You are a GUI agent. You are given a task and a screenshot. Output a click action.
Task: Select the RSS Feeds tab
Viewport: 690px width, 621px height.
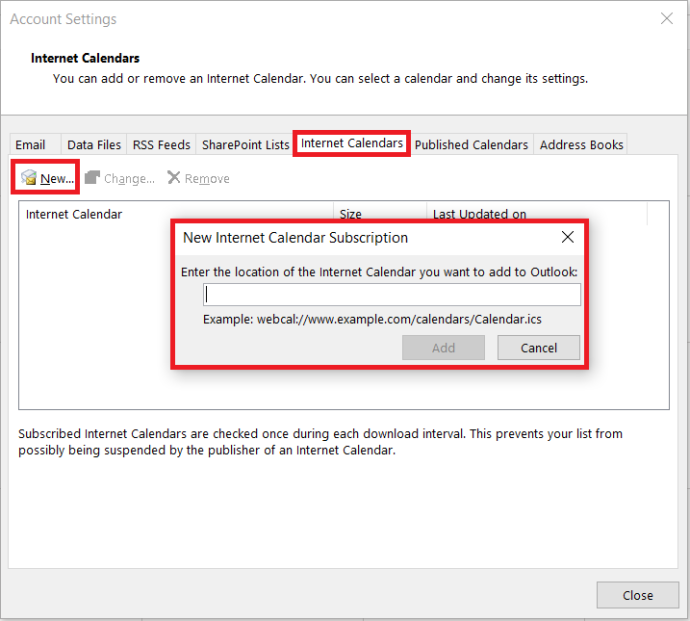161,145
